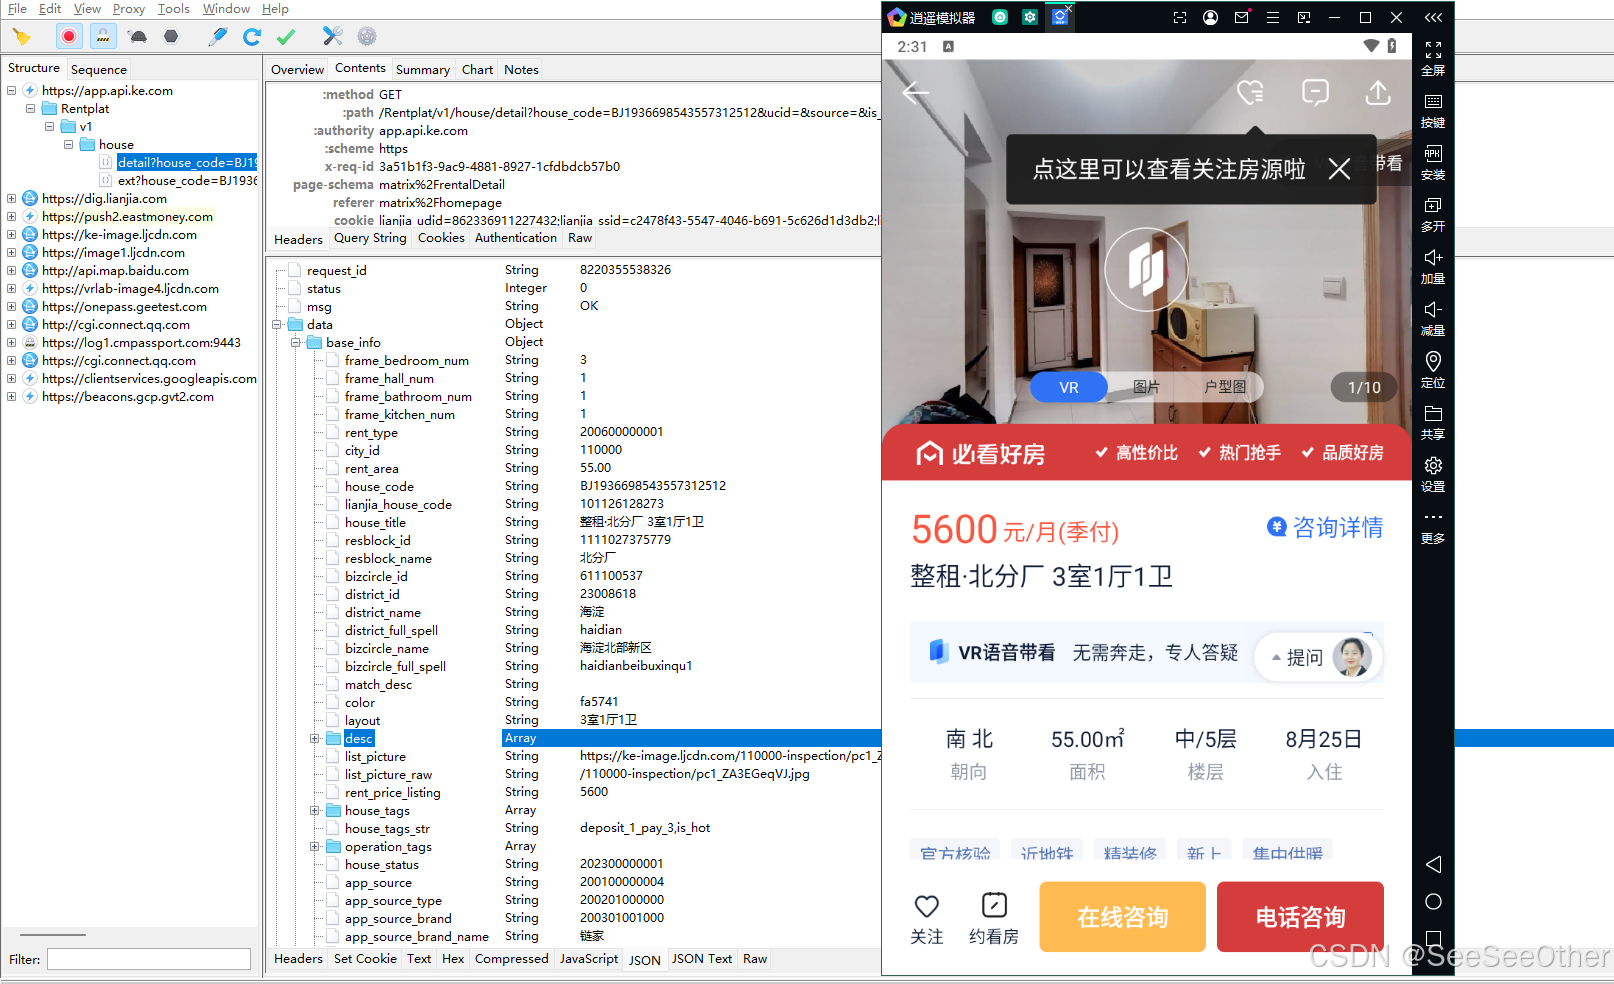Open the Charles settings gear icon
Image resolution: width=1614 pixels, height=984 pixels.
tap(367, 37)
